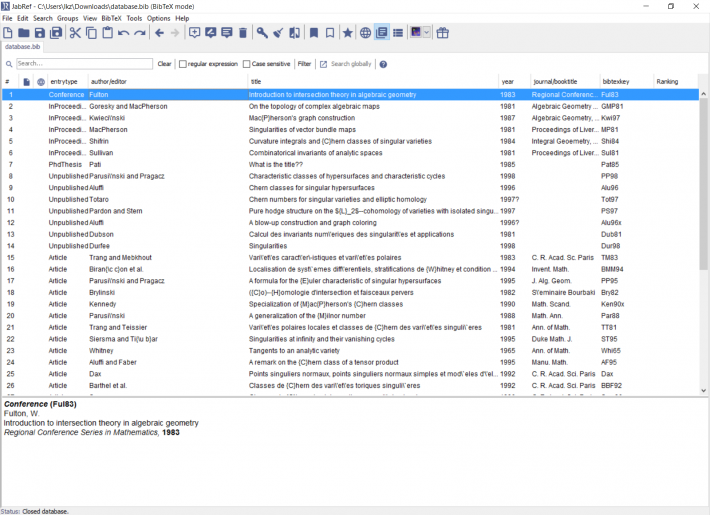Select the Whitney 'Tangents to an analytic variety' row
The height and width of the screenshot is (515, 710).
coord(350,351)
